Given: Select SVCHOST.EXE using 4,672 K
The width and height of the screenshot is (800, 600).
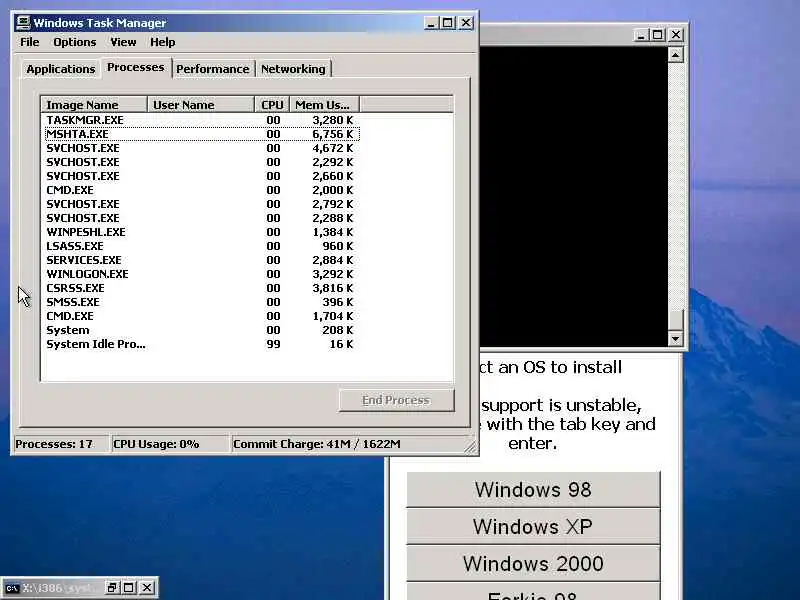Looking at the screenshot, I should pos(202,148).
